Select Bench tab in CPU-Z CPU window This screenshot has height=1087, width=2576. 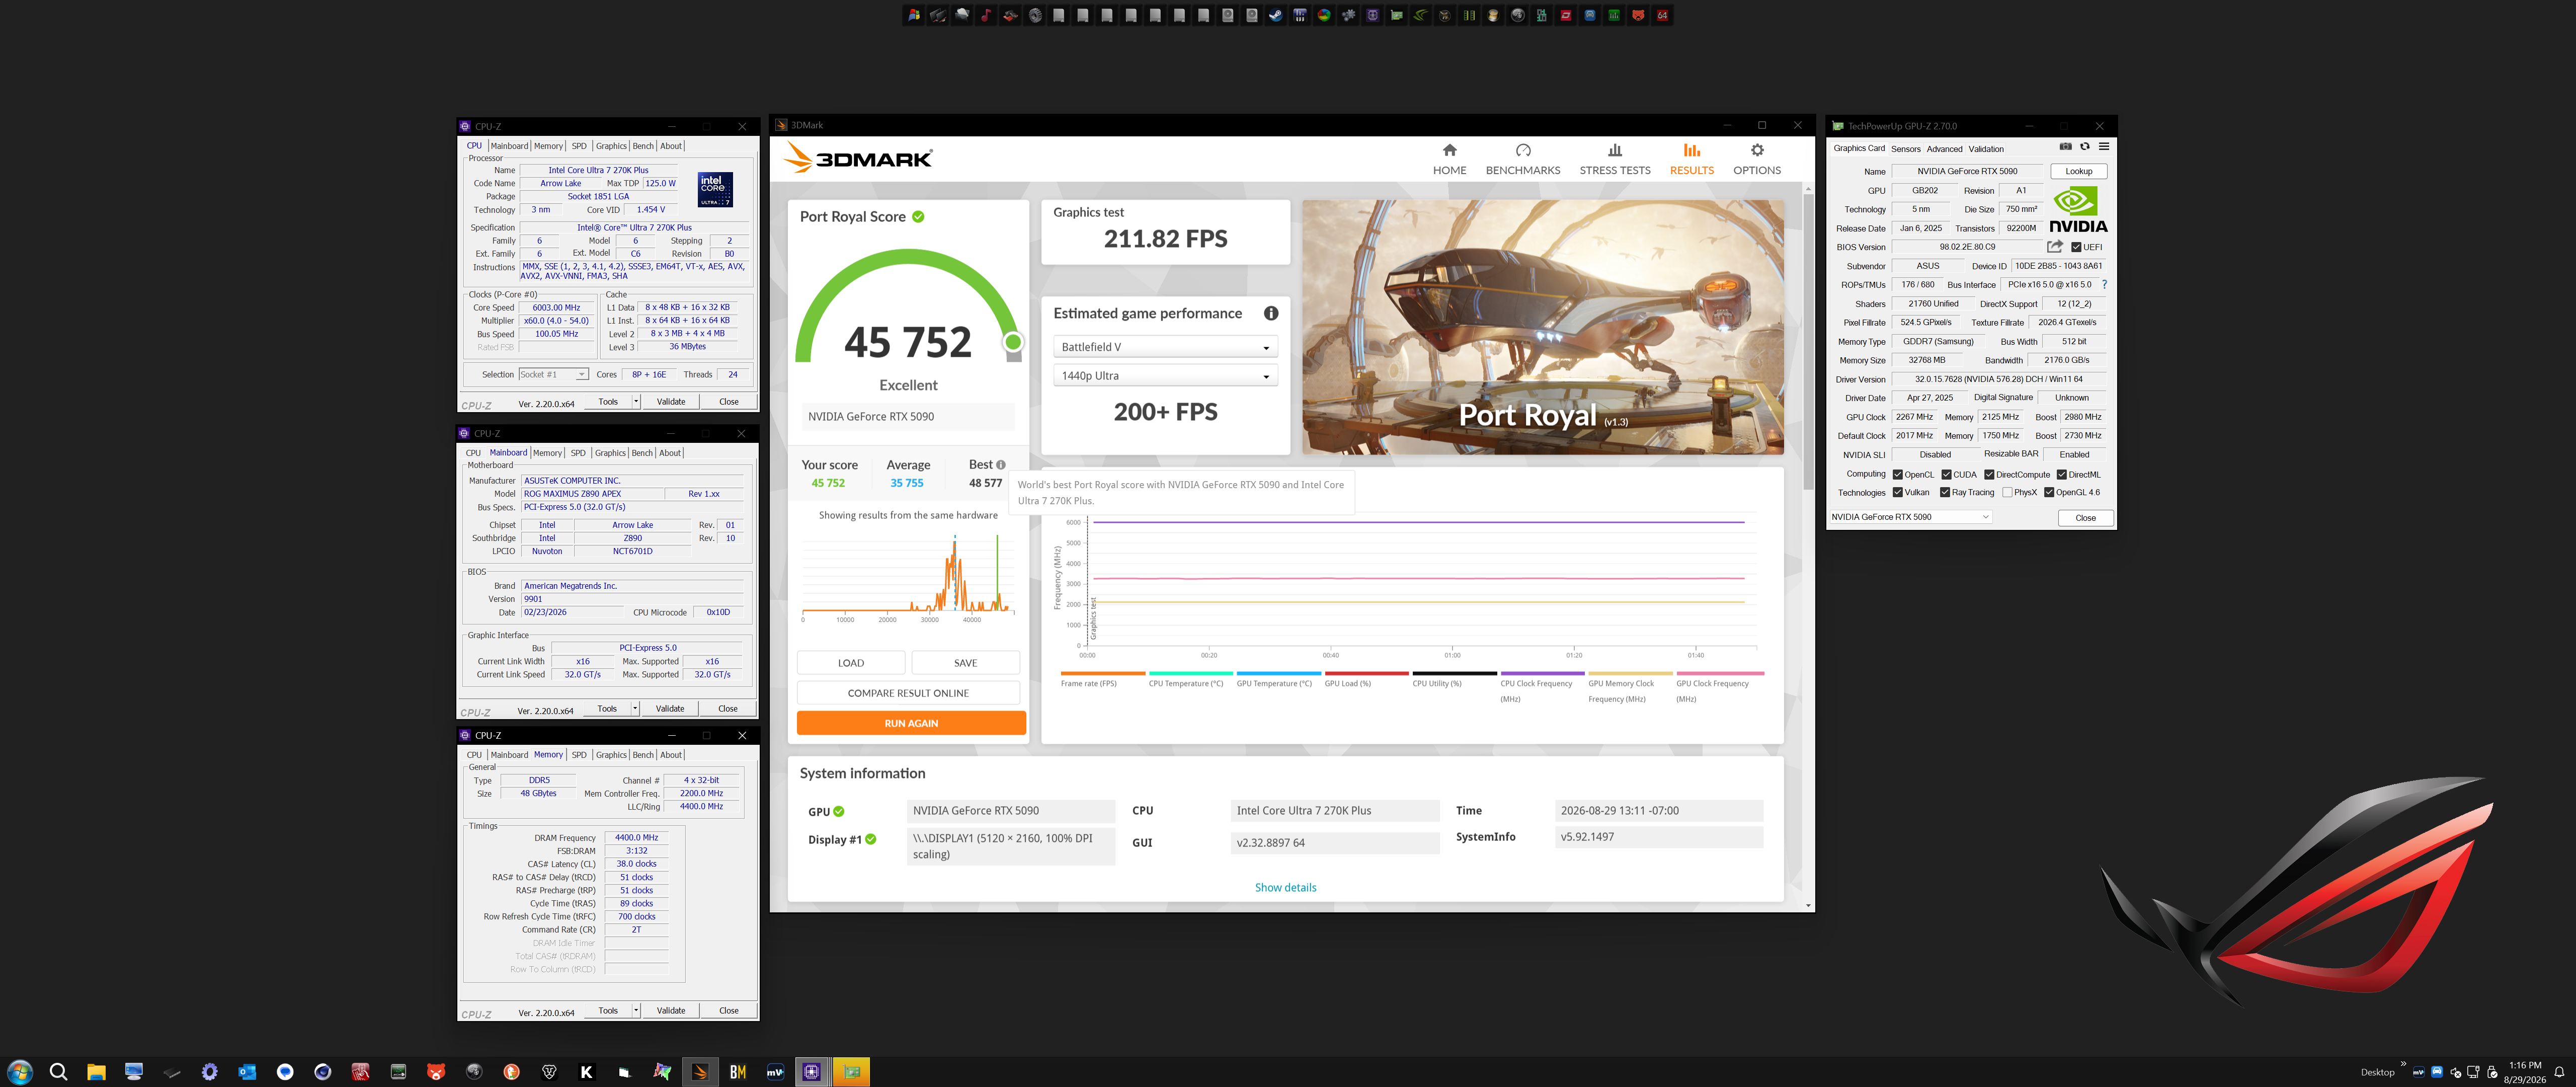[x=643, y=146]
